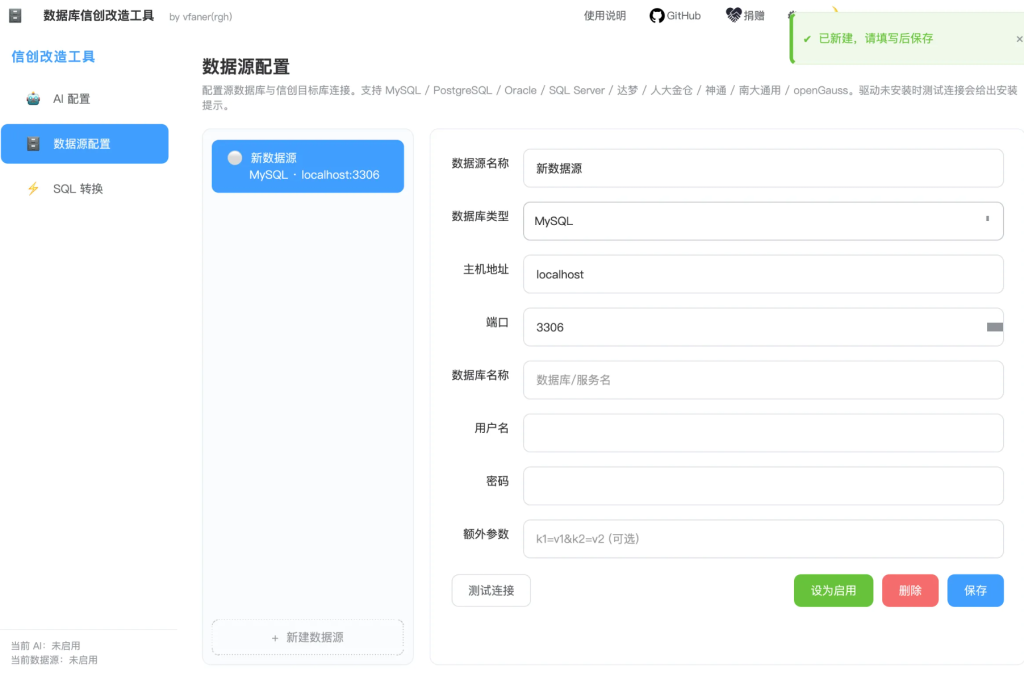The image size is (1024, 675).
Task: Click the red 删除 button
Action: pos(910,591)
